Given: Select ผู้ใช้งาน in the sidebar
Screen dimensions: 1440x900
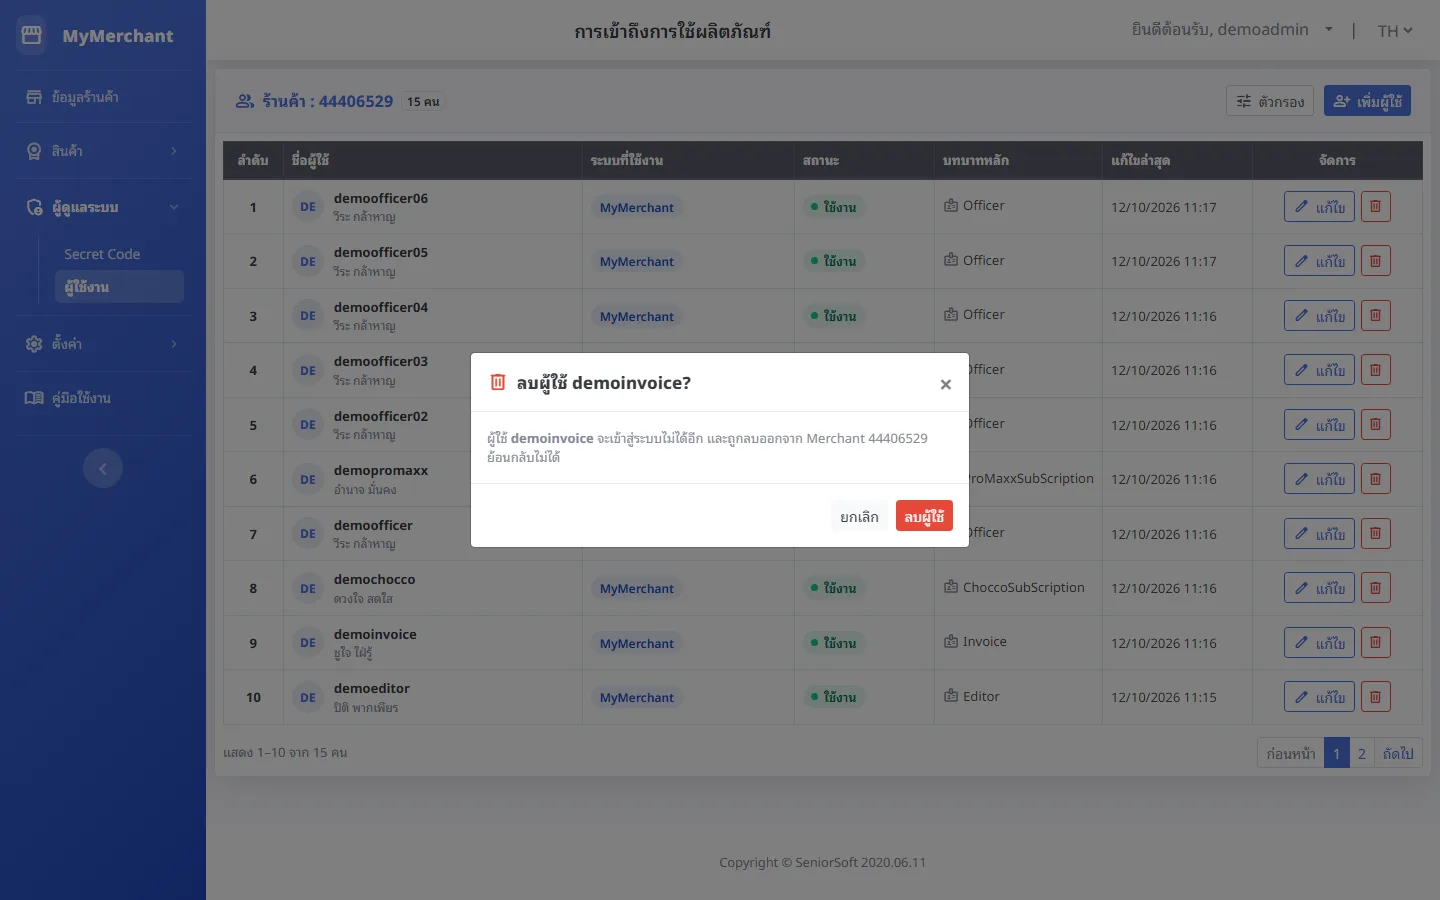Looking at the screenshot, I should (x=119, y=287).
